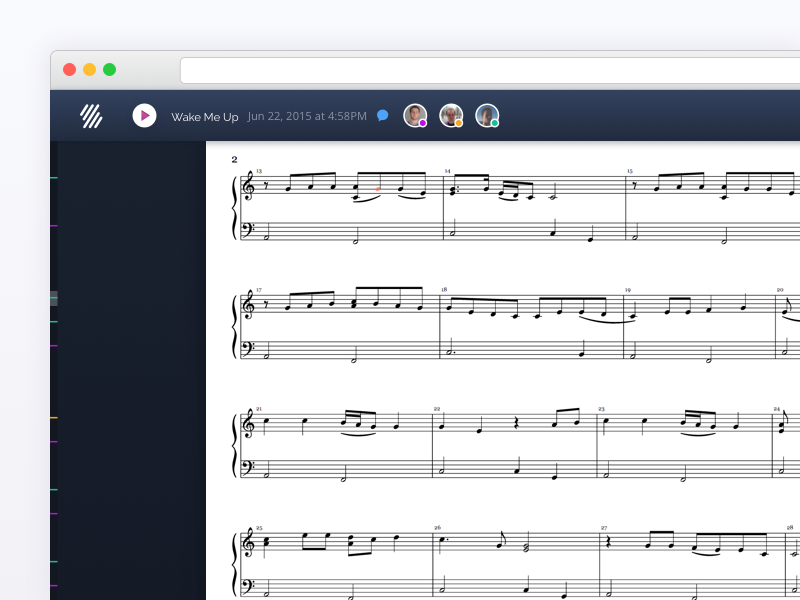Open the blue comments bubble icon
Viewport: 800px width, 600px height.
pos(382,116)
